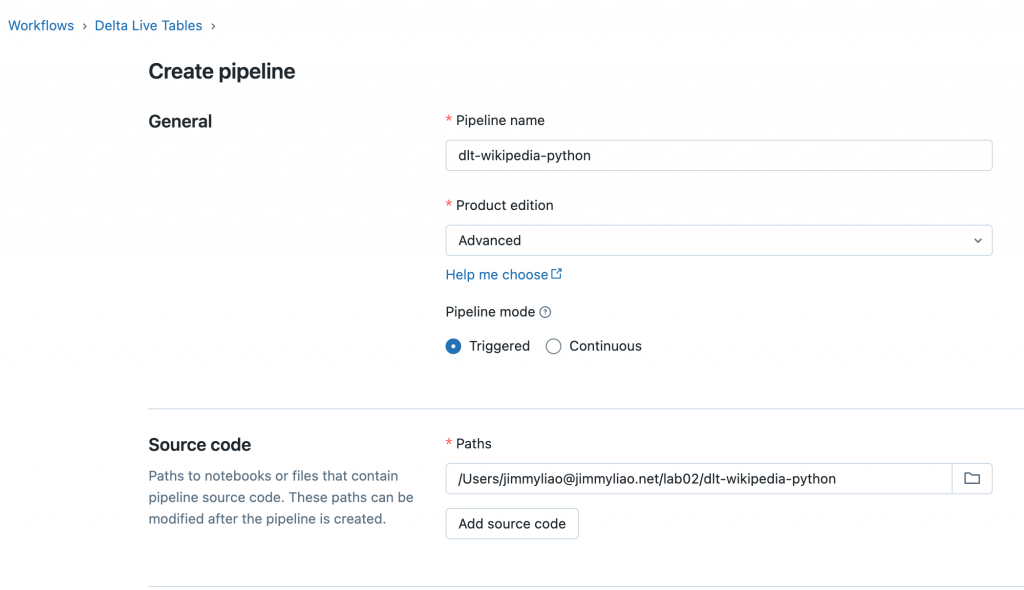Viewport: 1024px width, 590px height.
Task: Click the Create pipeline page heading
Action: (221, 71)
